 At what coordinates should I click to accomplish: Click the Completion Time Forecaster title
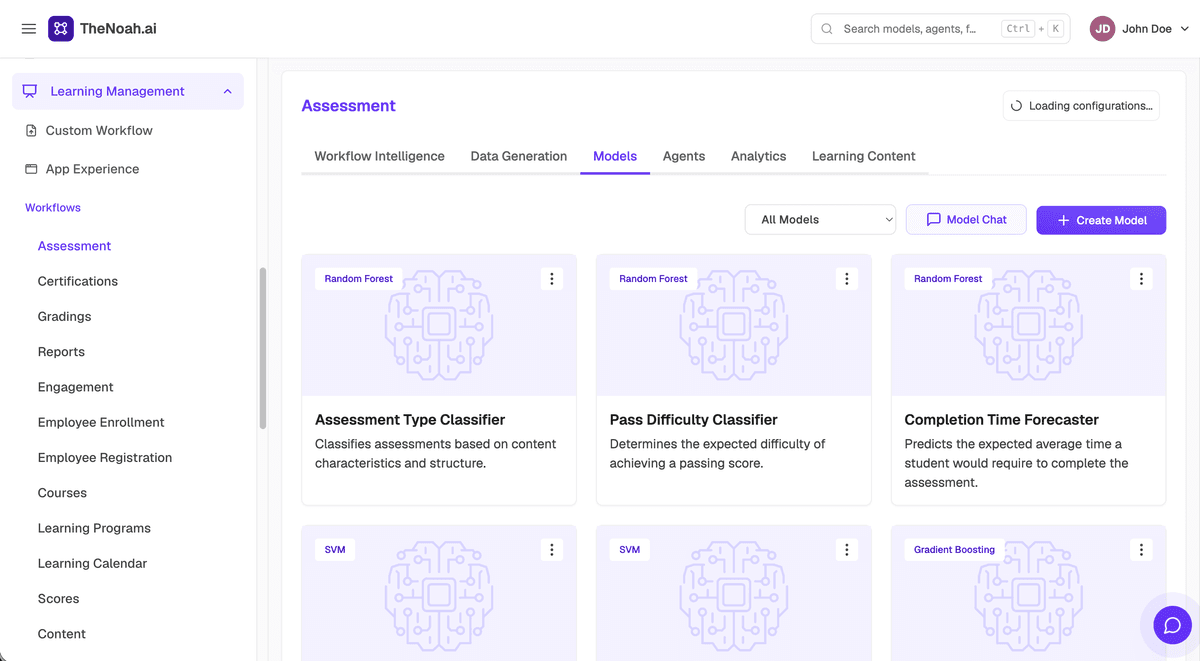1002,420
